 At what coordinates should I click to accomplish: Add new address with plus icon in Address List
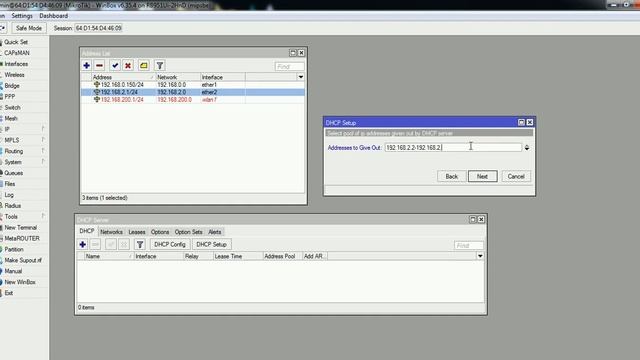pos(87,65)
